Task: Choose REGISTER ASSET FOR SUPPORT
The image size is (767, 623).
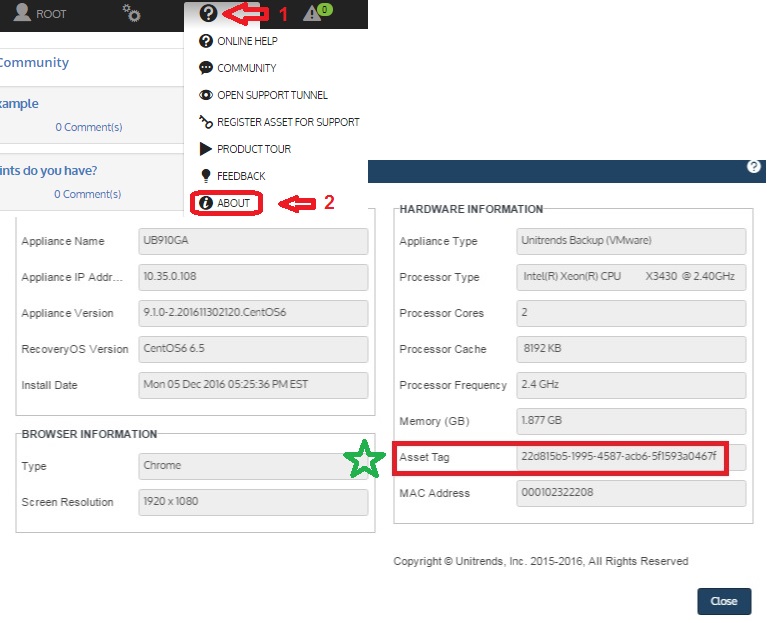Action: click(x=288, y=122)
